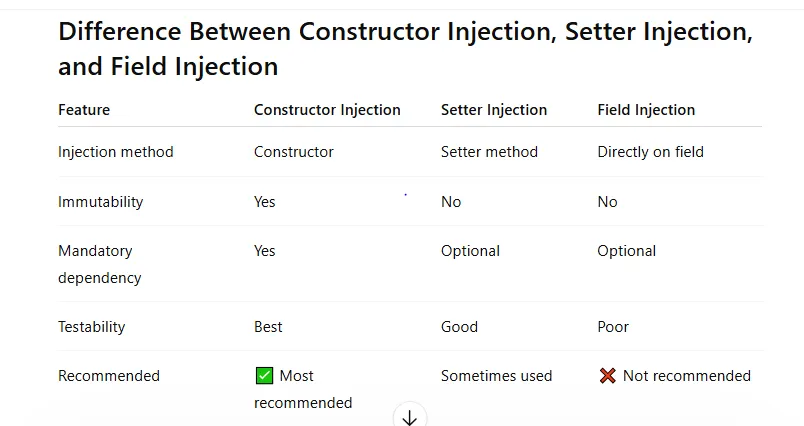Click the green checkmark icon
804x426 pixels.
264,376
